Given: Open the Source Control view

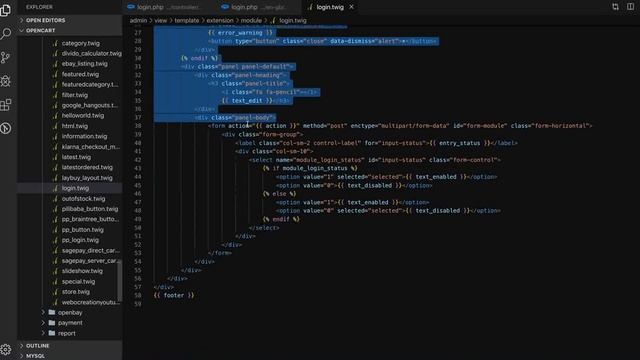Looking at the screenshot, I should [x=6, y=58].
